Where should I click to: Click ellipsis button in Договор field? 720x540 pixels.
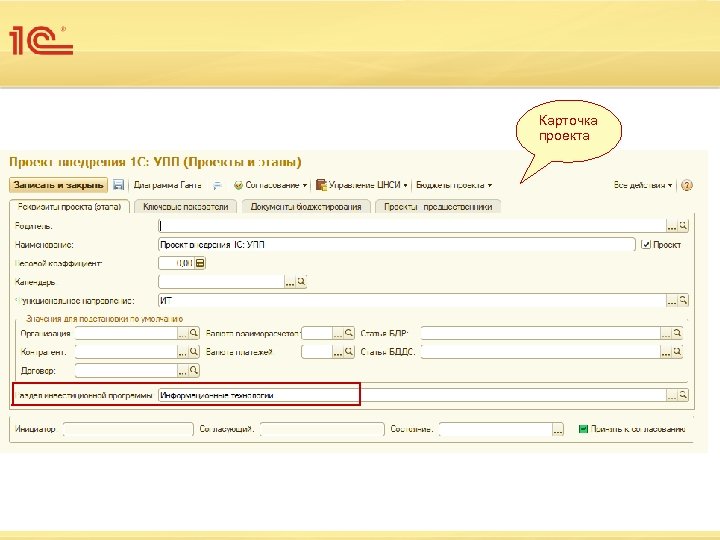[183, 370]
